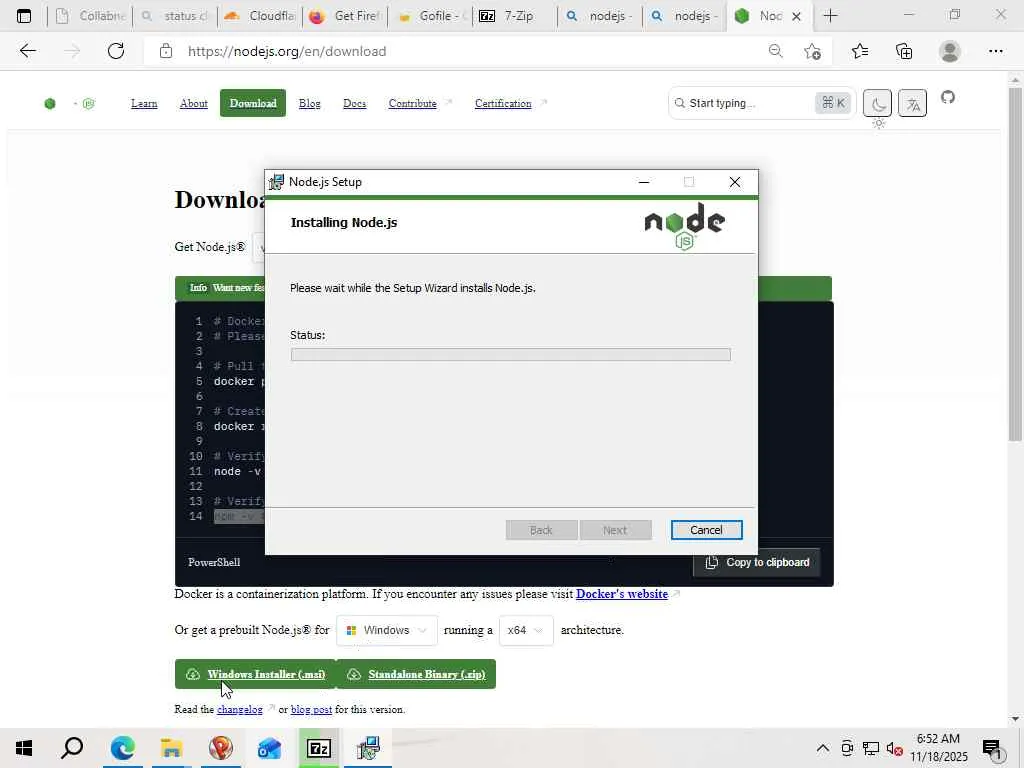Add this page to favorites star
Viewport: 1024px width, 768px height.
[812, 51]
